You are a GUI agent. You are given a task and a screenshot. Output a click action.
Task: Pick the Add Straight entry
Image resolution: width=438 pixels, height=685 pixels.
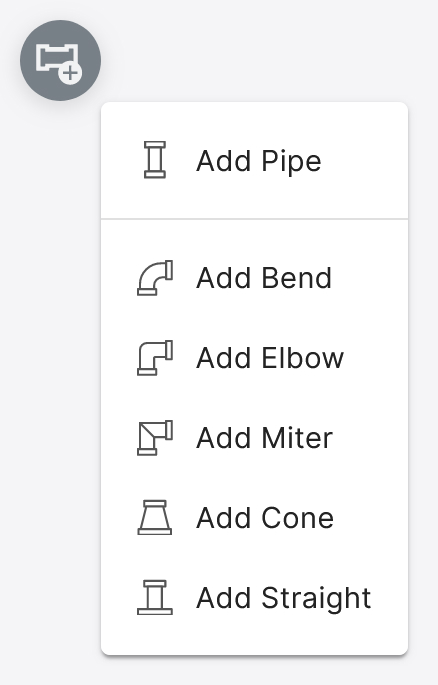(x=255, y=598)
